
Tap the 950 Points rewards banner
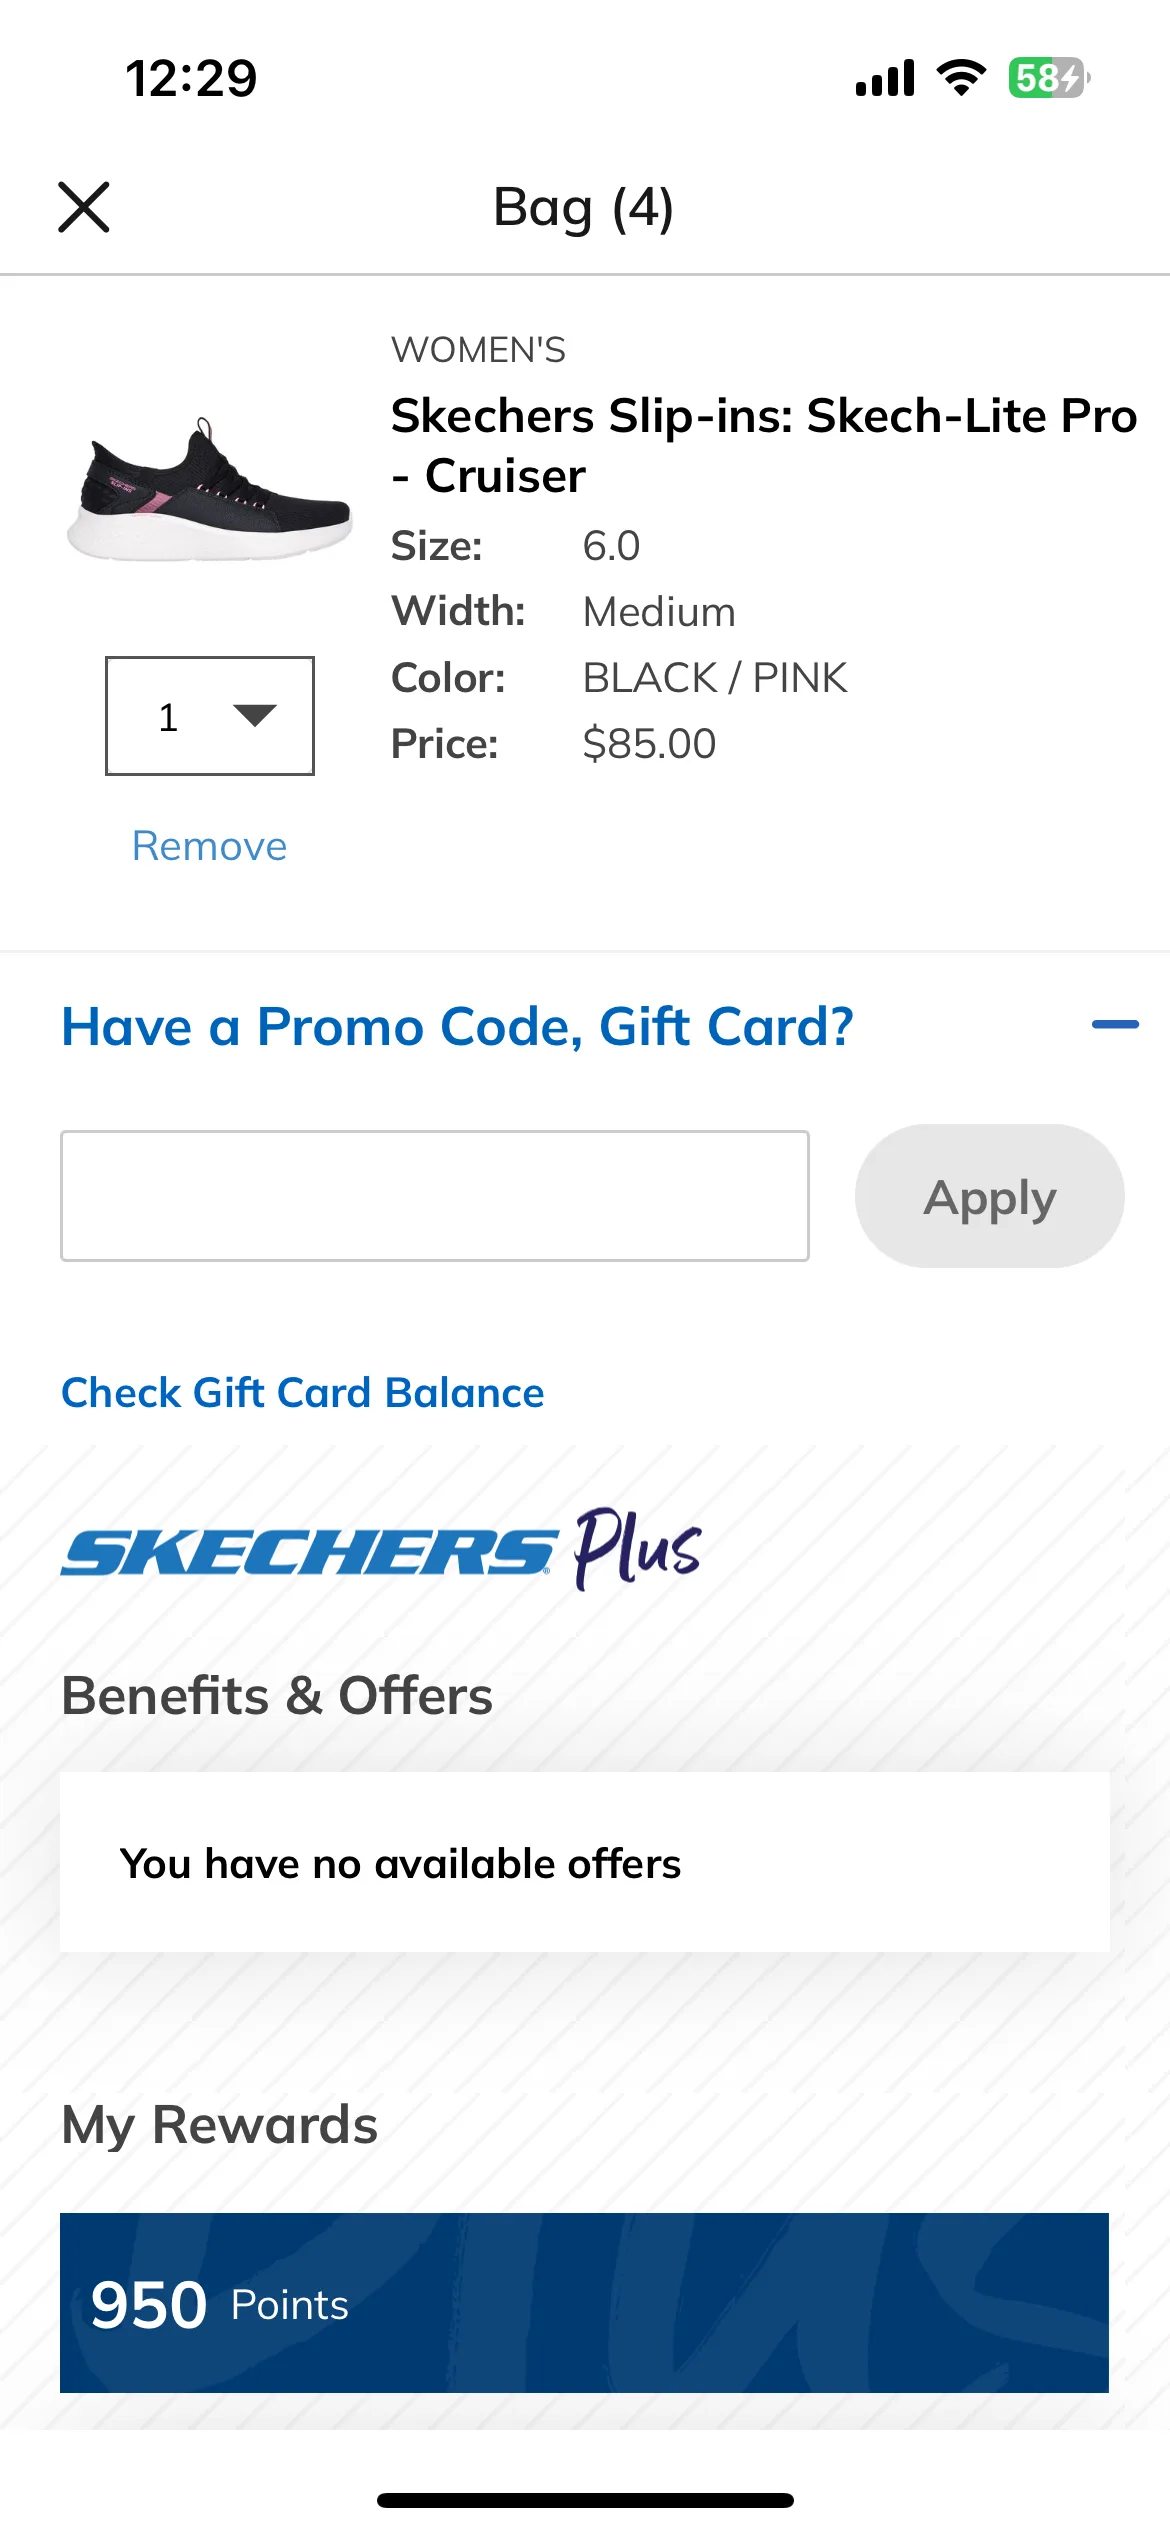tap(584, 2303)
